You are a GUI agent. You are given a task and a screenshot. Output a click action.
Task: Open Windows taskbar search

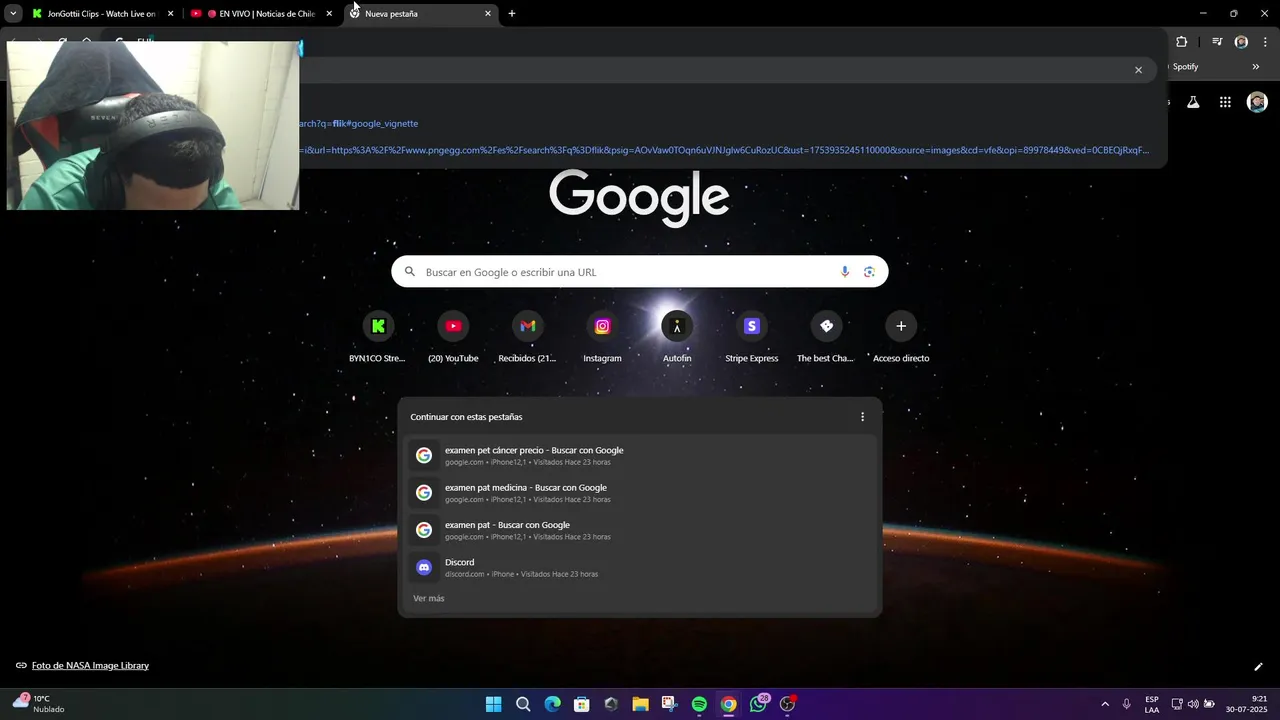click(523, 704)
